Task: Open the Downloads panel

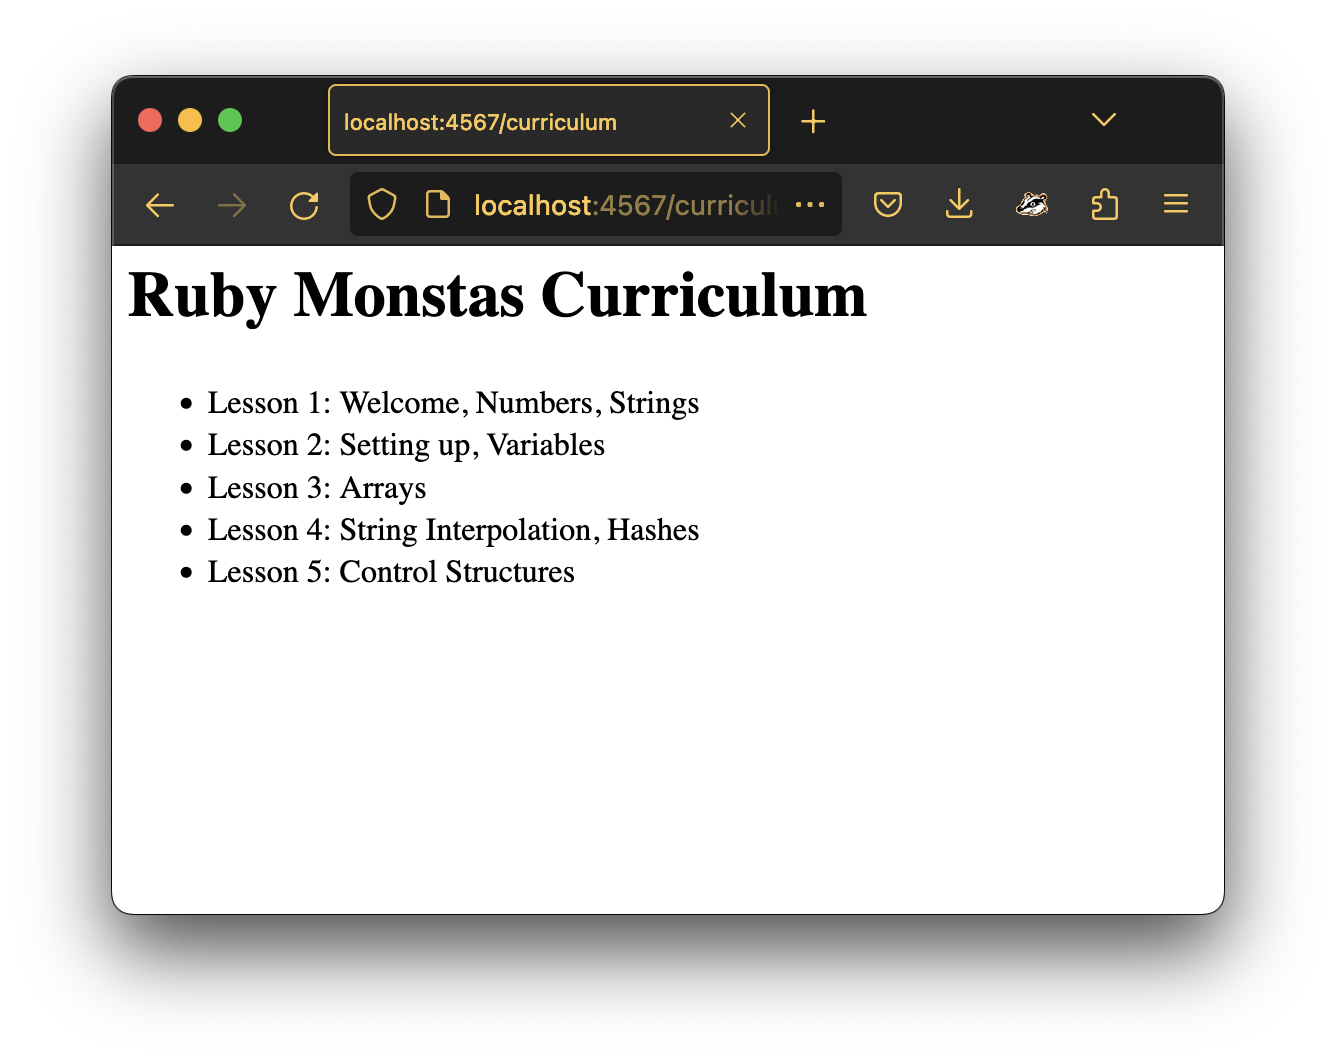Action: pos(960,204)
